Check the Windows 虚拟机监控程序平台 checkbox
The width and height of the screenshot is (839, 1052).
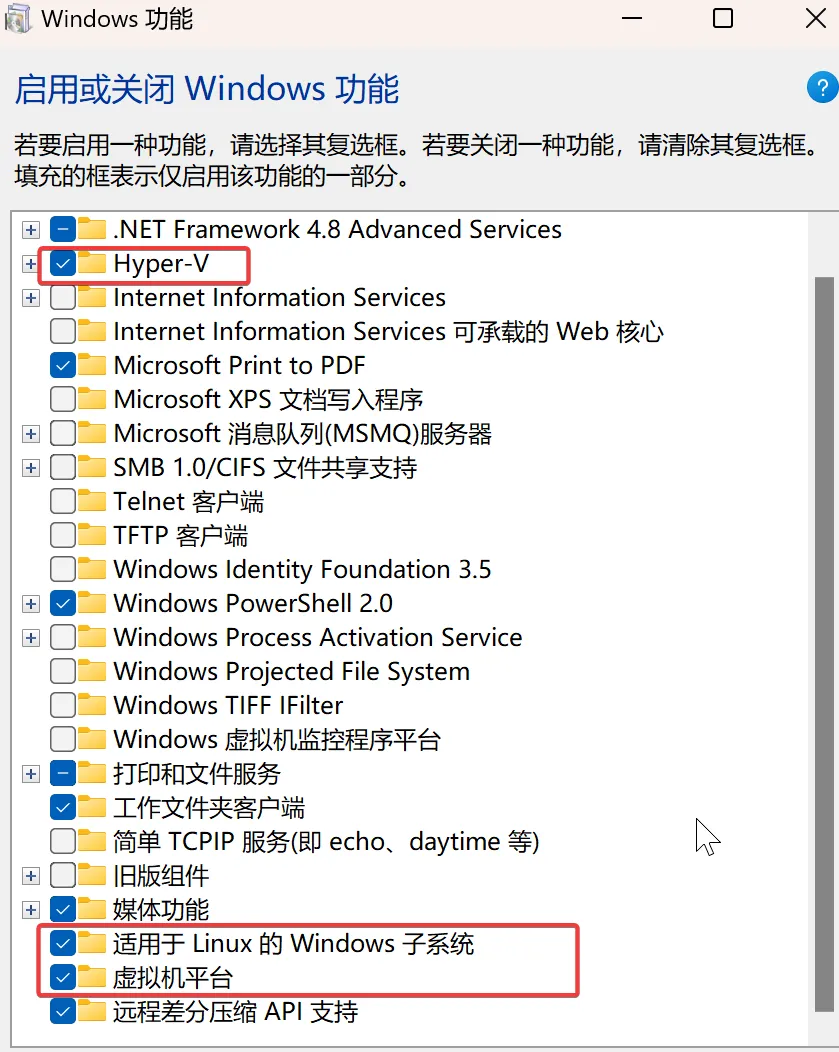(63, 740)
